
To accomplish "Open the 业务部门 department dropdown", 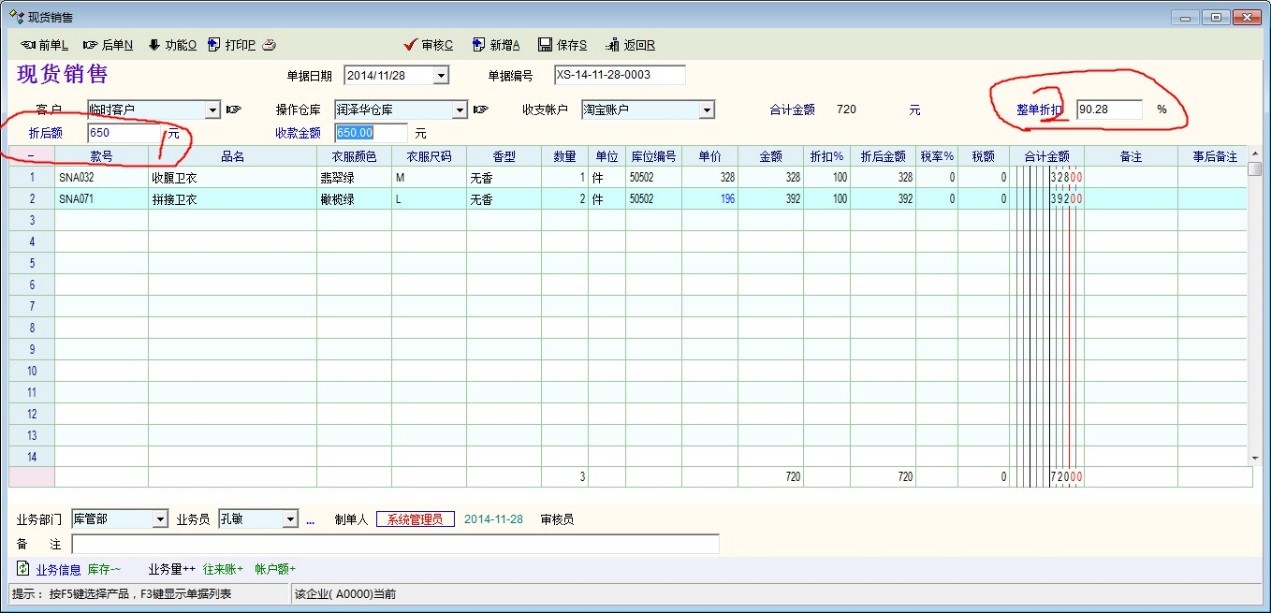I will click(x=160, y=519).
